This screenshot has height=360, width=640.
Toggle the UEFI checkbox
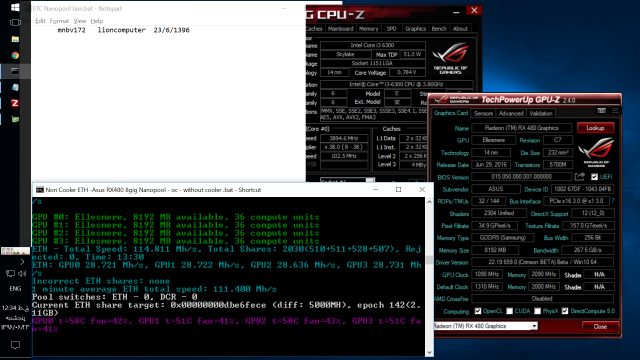[594, 177]
